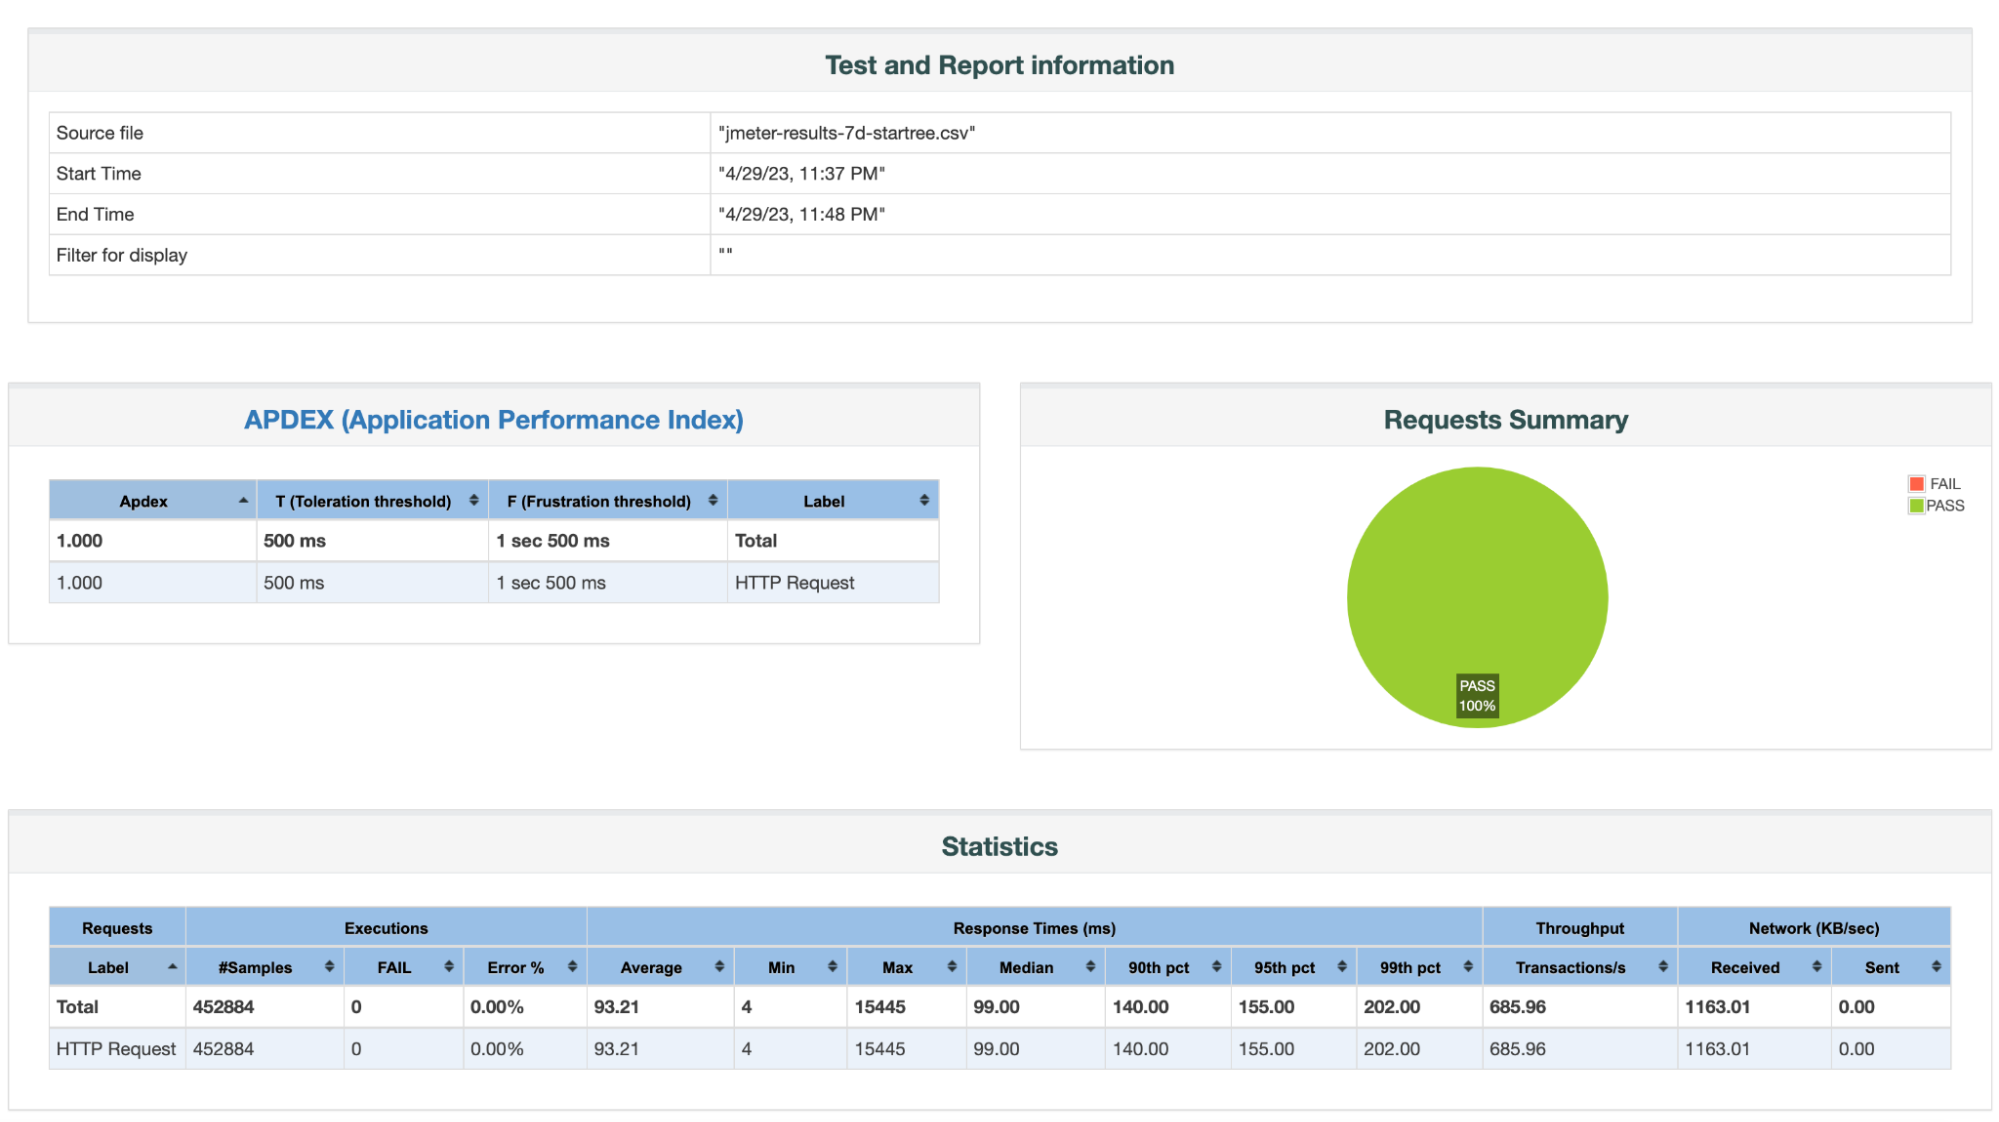Click HTTP Request row error 0.00%
Screen dimensions: 1999x1122
497,1049
